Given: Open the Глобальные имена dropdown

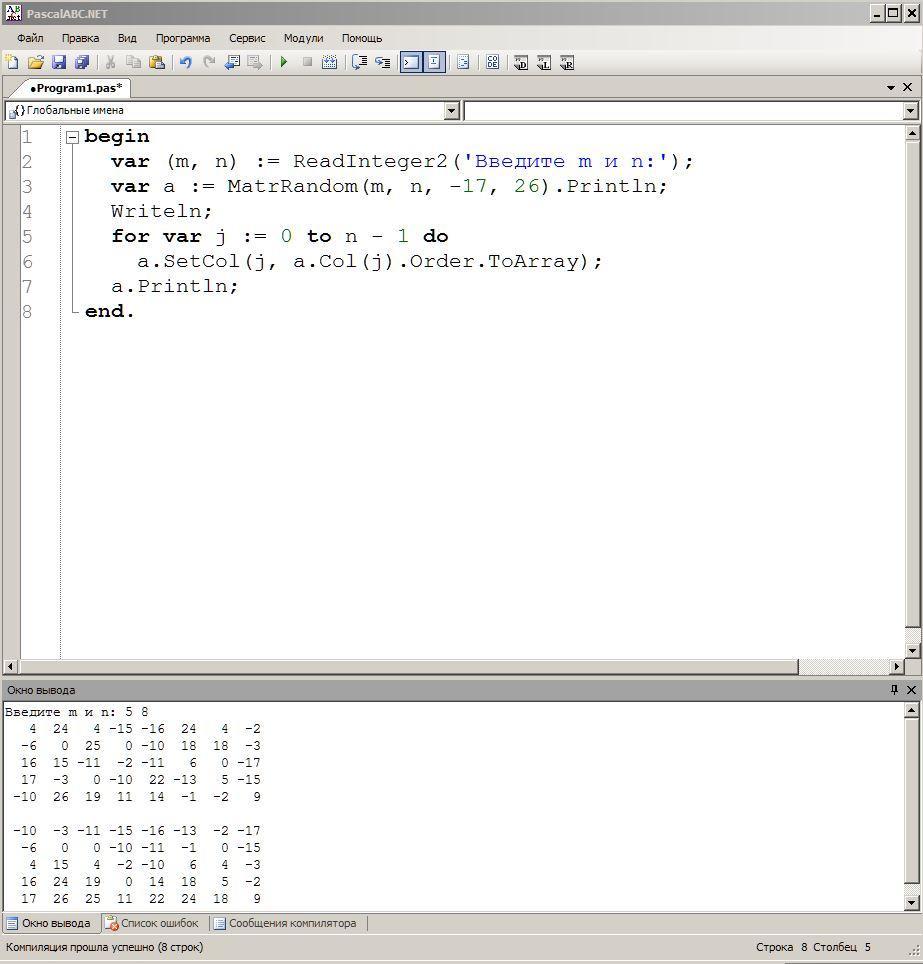Looking at the screenshot, I should click(451, 111).
